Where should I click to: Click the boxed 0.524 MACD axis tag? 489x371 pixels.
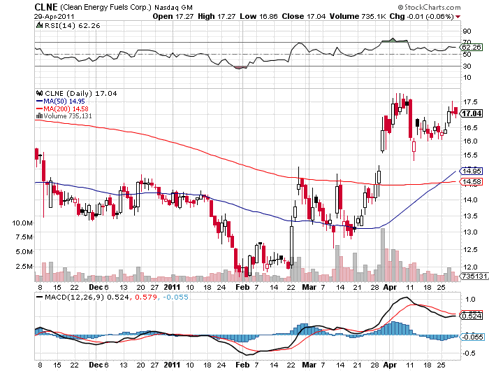pyautogui.click(x=471, y=315)
